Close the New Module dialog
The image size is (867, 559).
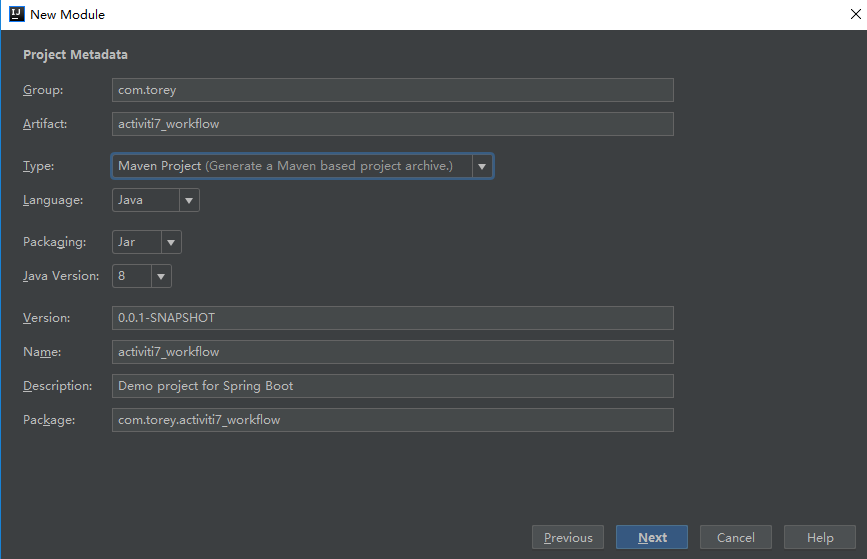coord(855,14)
